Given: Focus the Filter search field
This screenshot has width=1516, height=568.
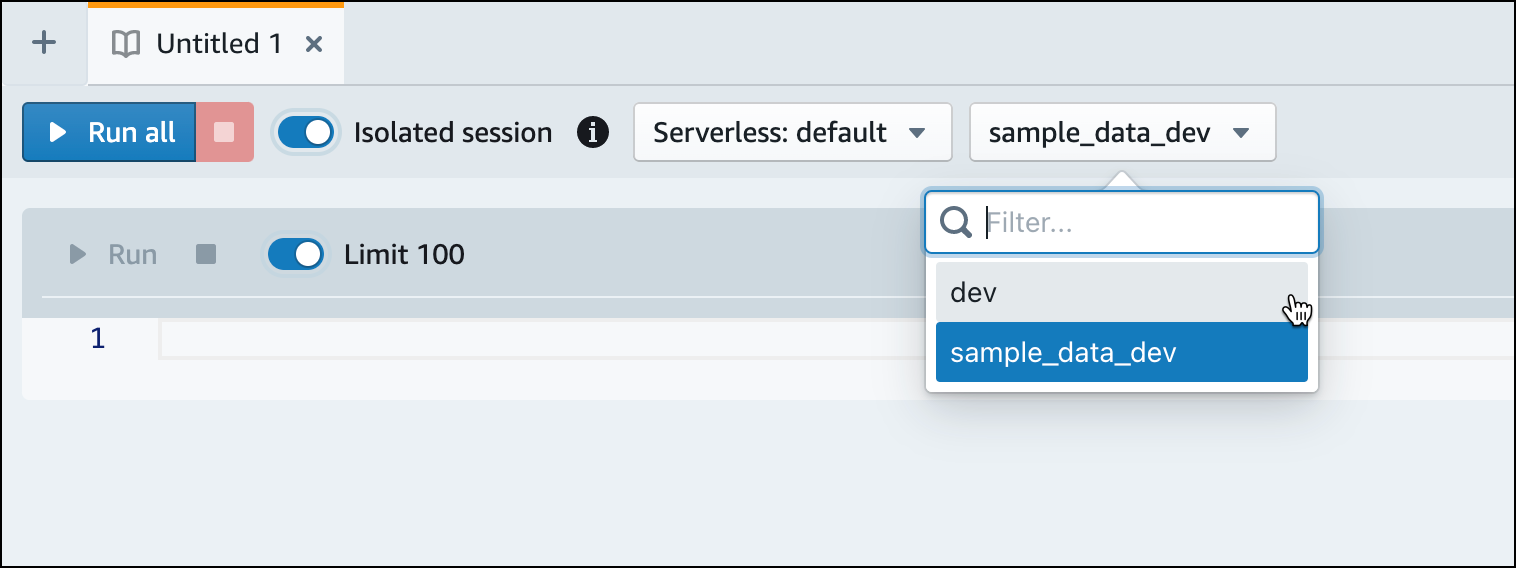Looking at the screenshot, I should tap(1140, 223).
